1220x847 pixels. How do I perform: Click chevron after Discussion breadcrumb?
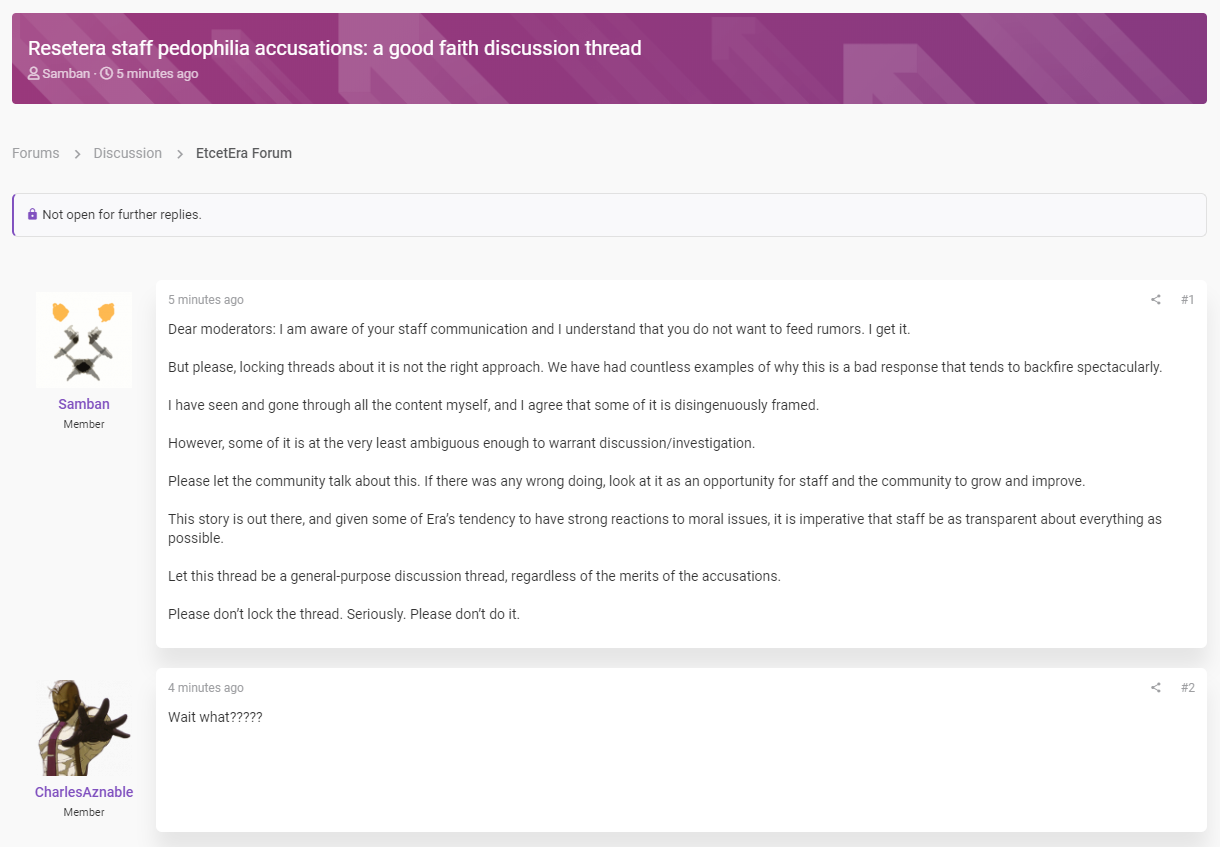[x=180, y=154]
